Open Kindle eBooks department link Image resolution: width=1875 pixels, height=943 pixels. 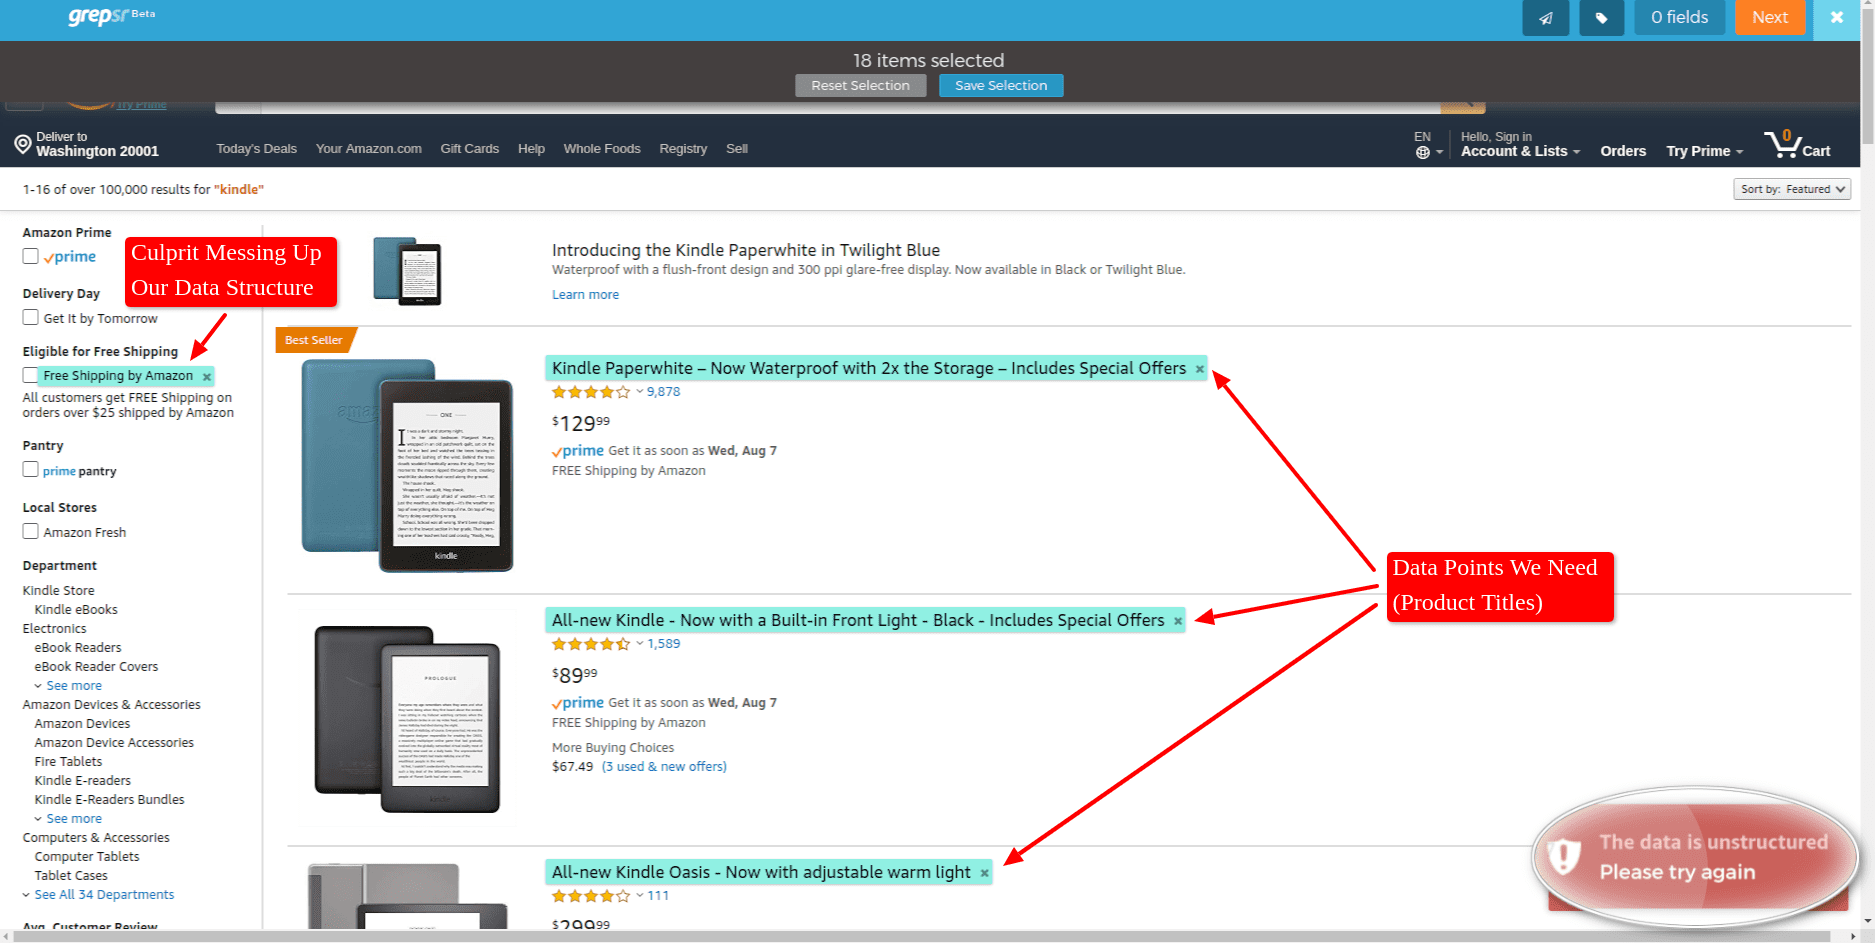[x=76, y=610]
